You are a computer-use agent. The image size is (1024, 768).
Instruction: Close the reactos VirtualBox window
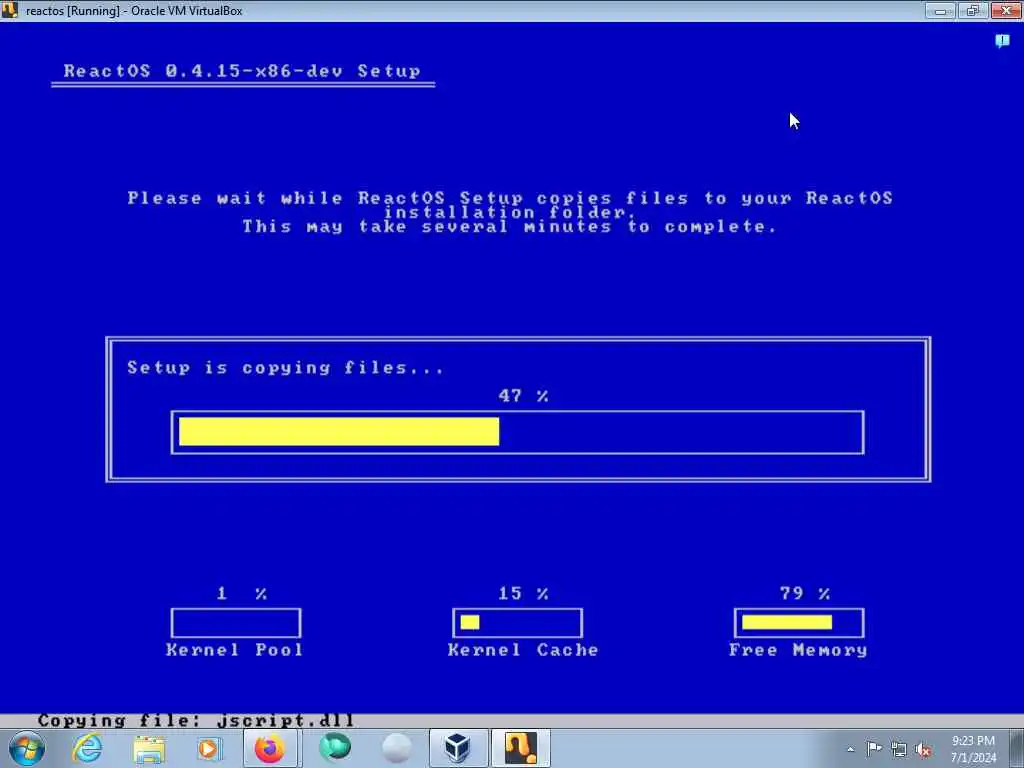[x=1006, y=10]
